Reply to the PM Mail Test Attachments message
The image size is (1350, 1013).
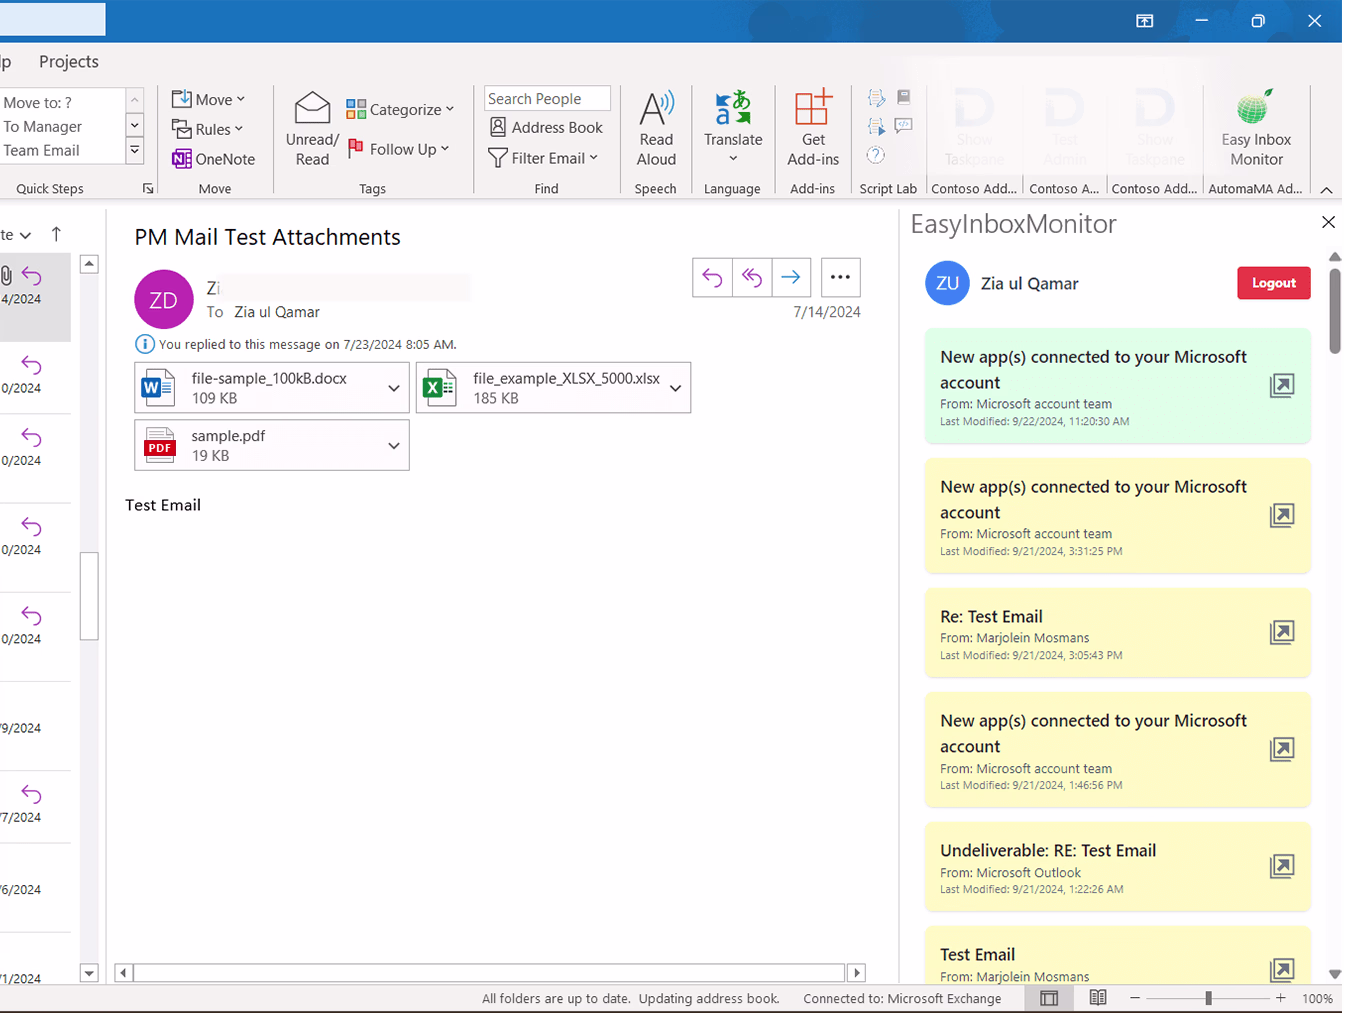712,277
